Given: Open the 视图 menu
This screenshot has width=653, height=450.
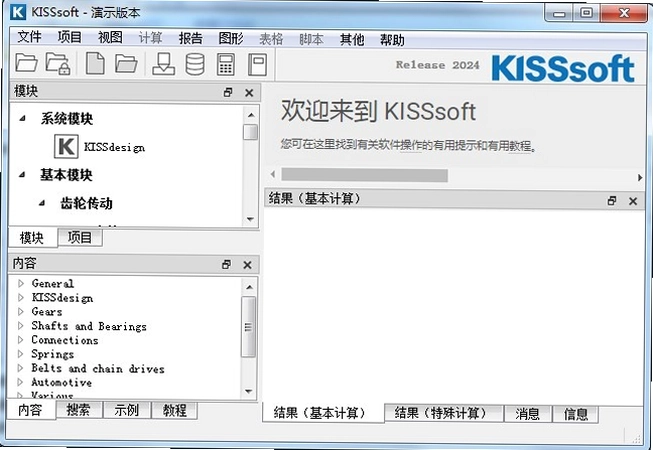Looking at the screenshot, I should pyautogui.click(x=110, y=37).
